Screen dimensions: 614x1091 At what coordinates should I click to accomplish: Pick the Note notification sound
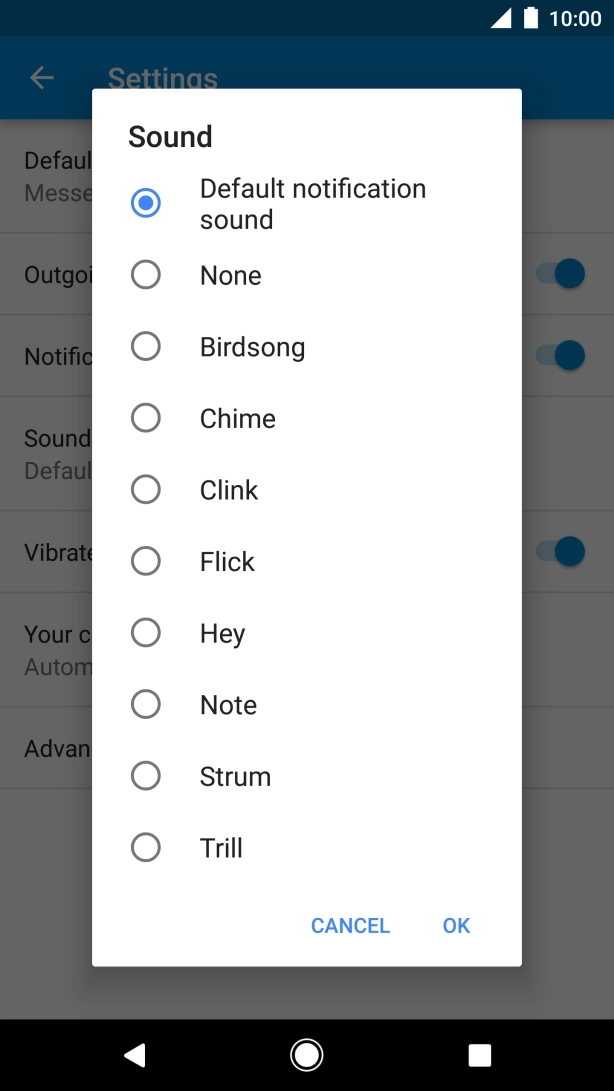[x=146, y=704]
